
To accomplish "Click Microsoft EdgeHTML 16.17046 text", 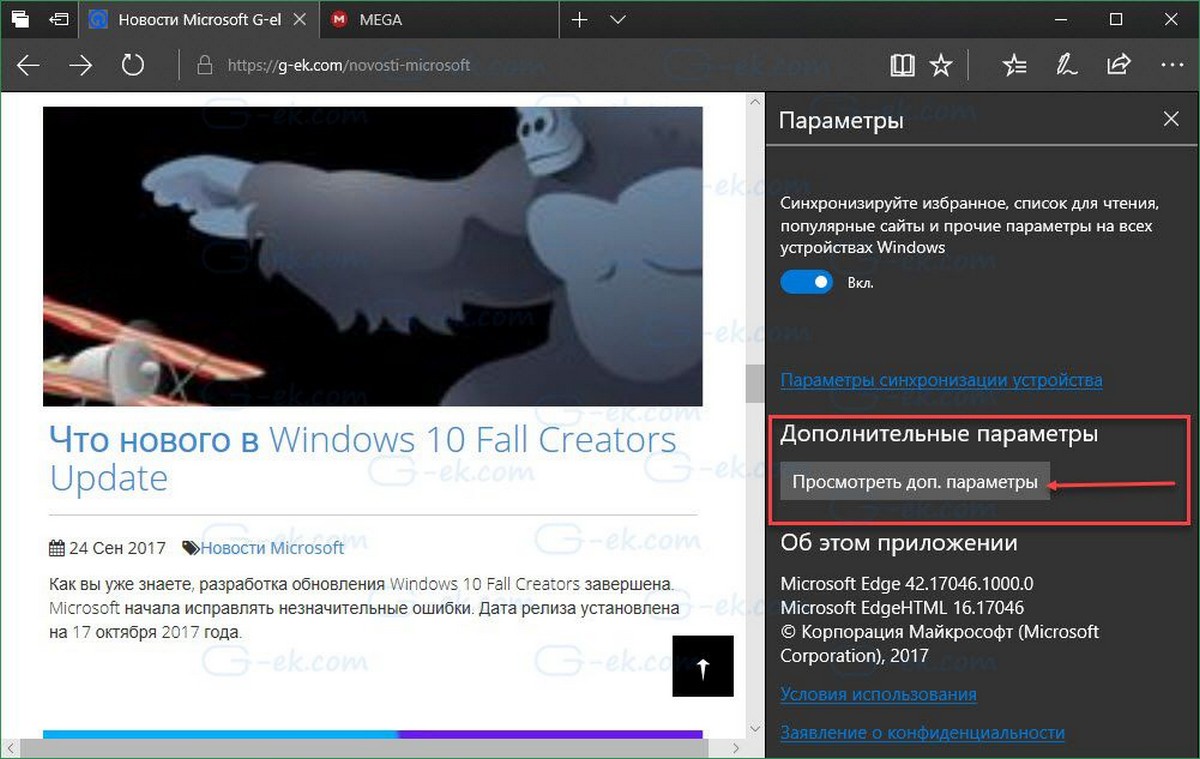I will pos(902,607).
